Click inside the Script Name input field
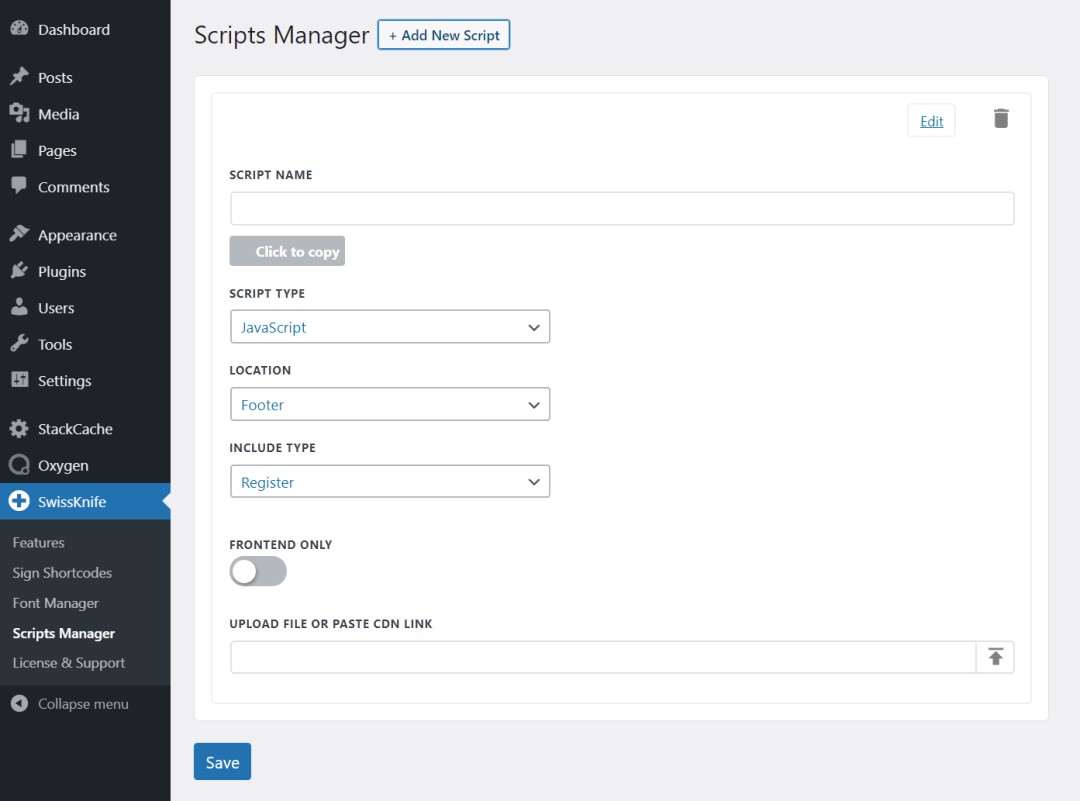This screenshot has height=801, width=1080. pos(620,207)
